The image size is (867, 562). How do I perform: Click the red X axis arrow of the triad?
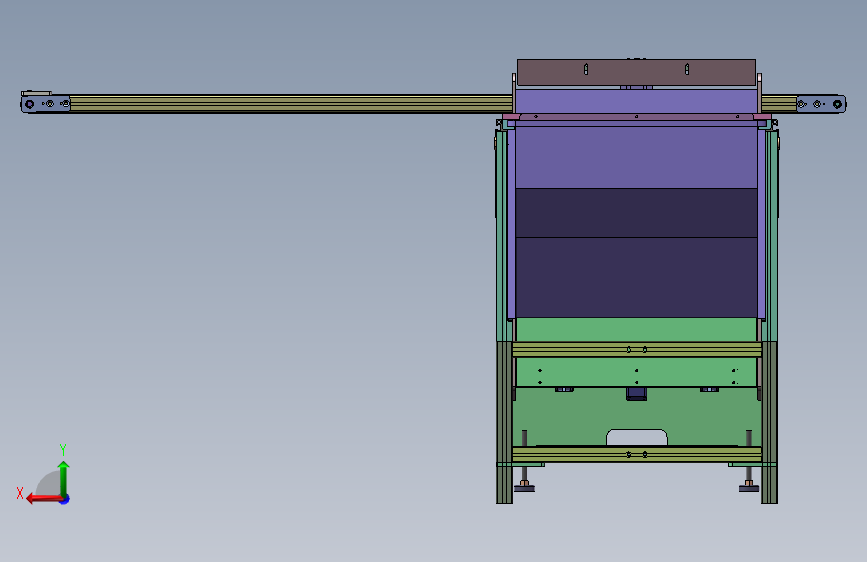[44, 499]
